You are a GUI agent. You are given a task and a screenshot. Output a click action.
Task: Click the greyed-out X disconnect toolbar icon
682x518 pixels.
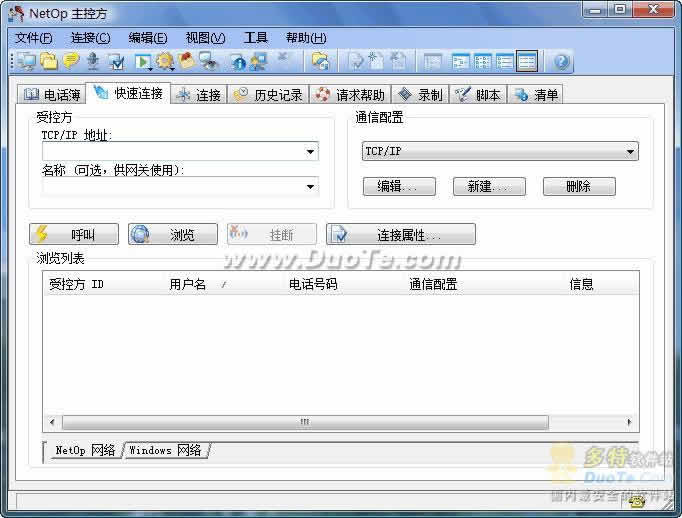(x=283, y=57)
